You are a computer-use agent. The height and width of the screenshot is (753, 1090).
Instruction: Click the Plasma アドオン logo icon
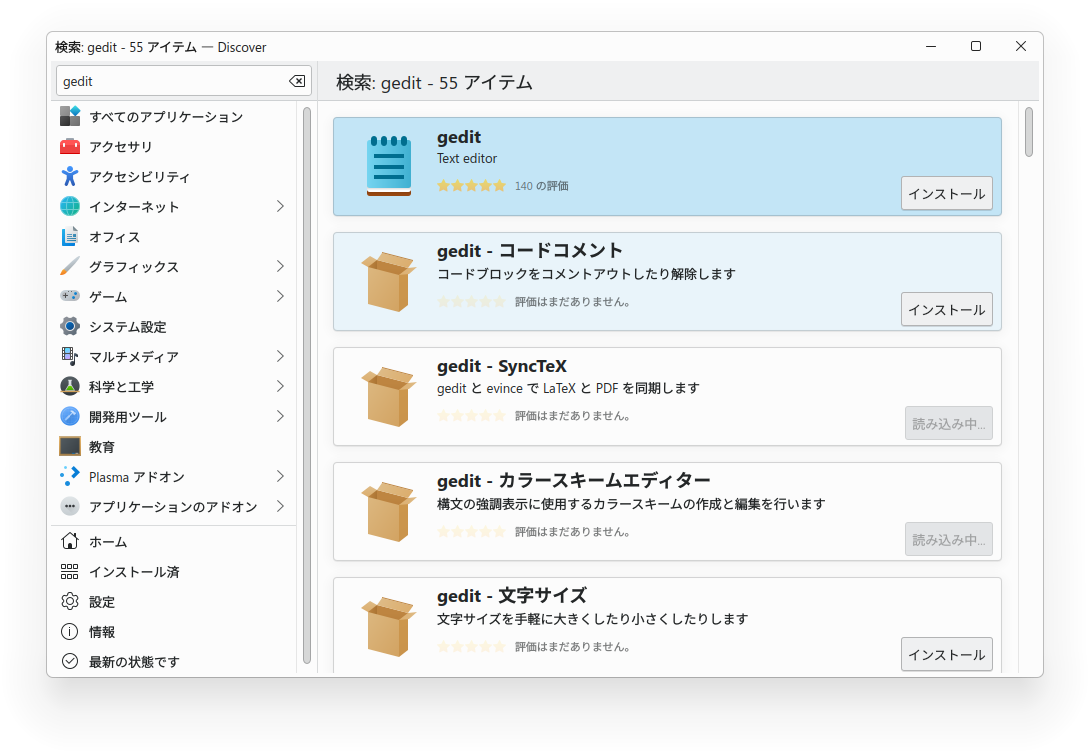click(x=70, y=476)
